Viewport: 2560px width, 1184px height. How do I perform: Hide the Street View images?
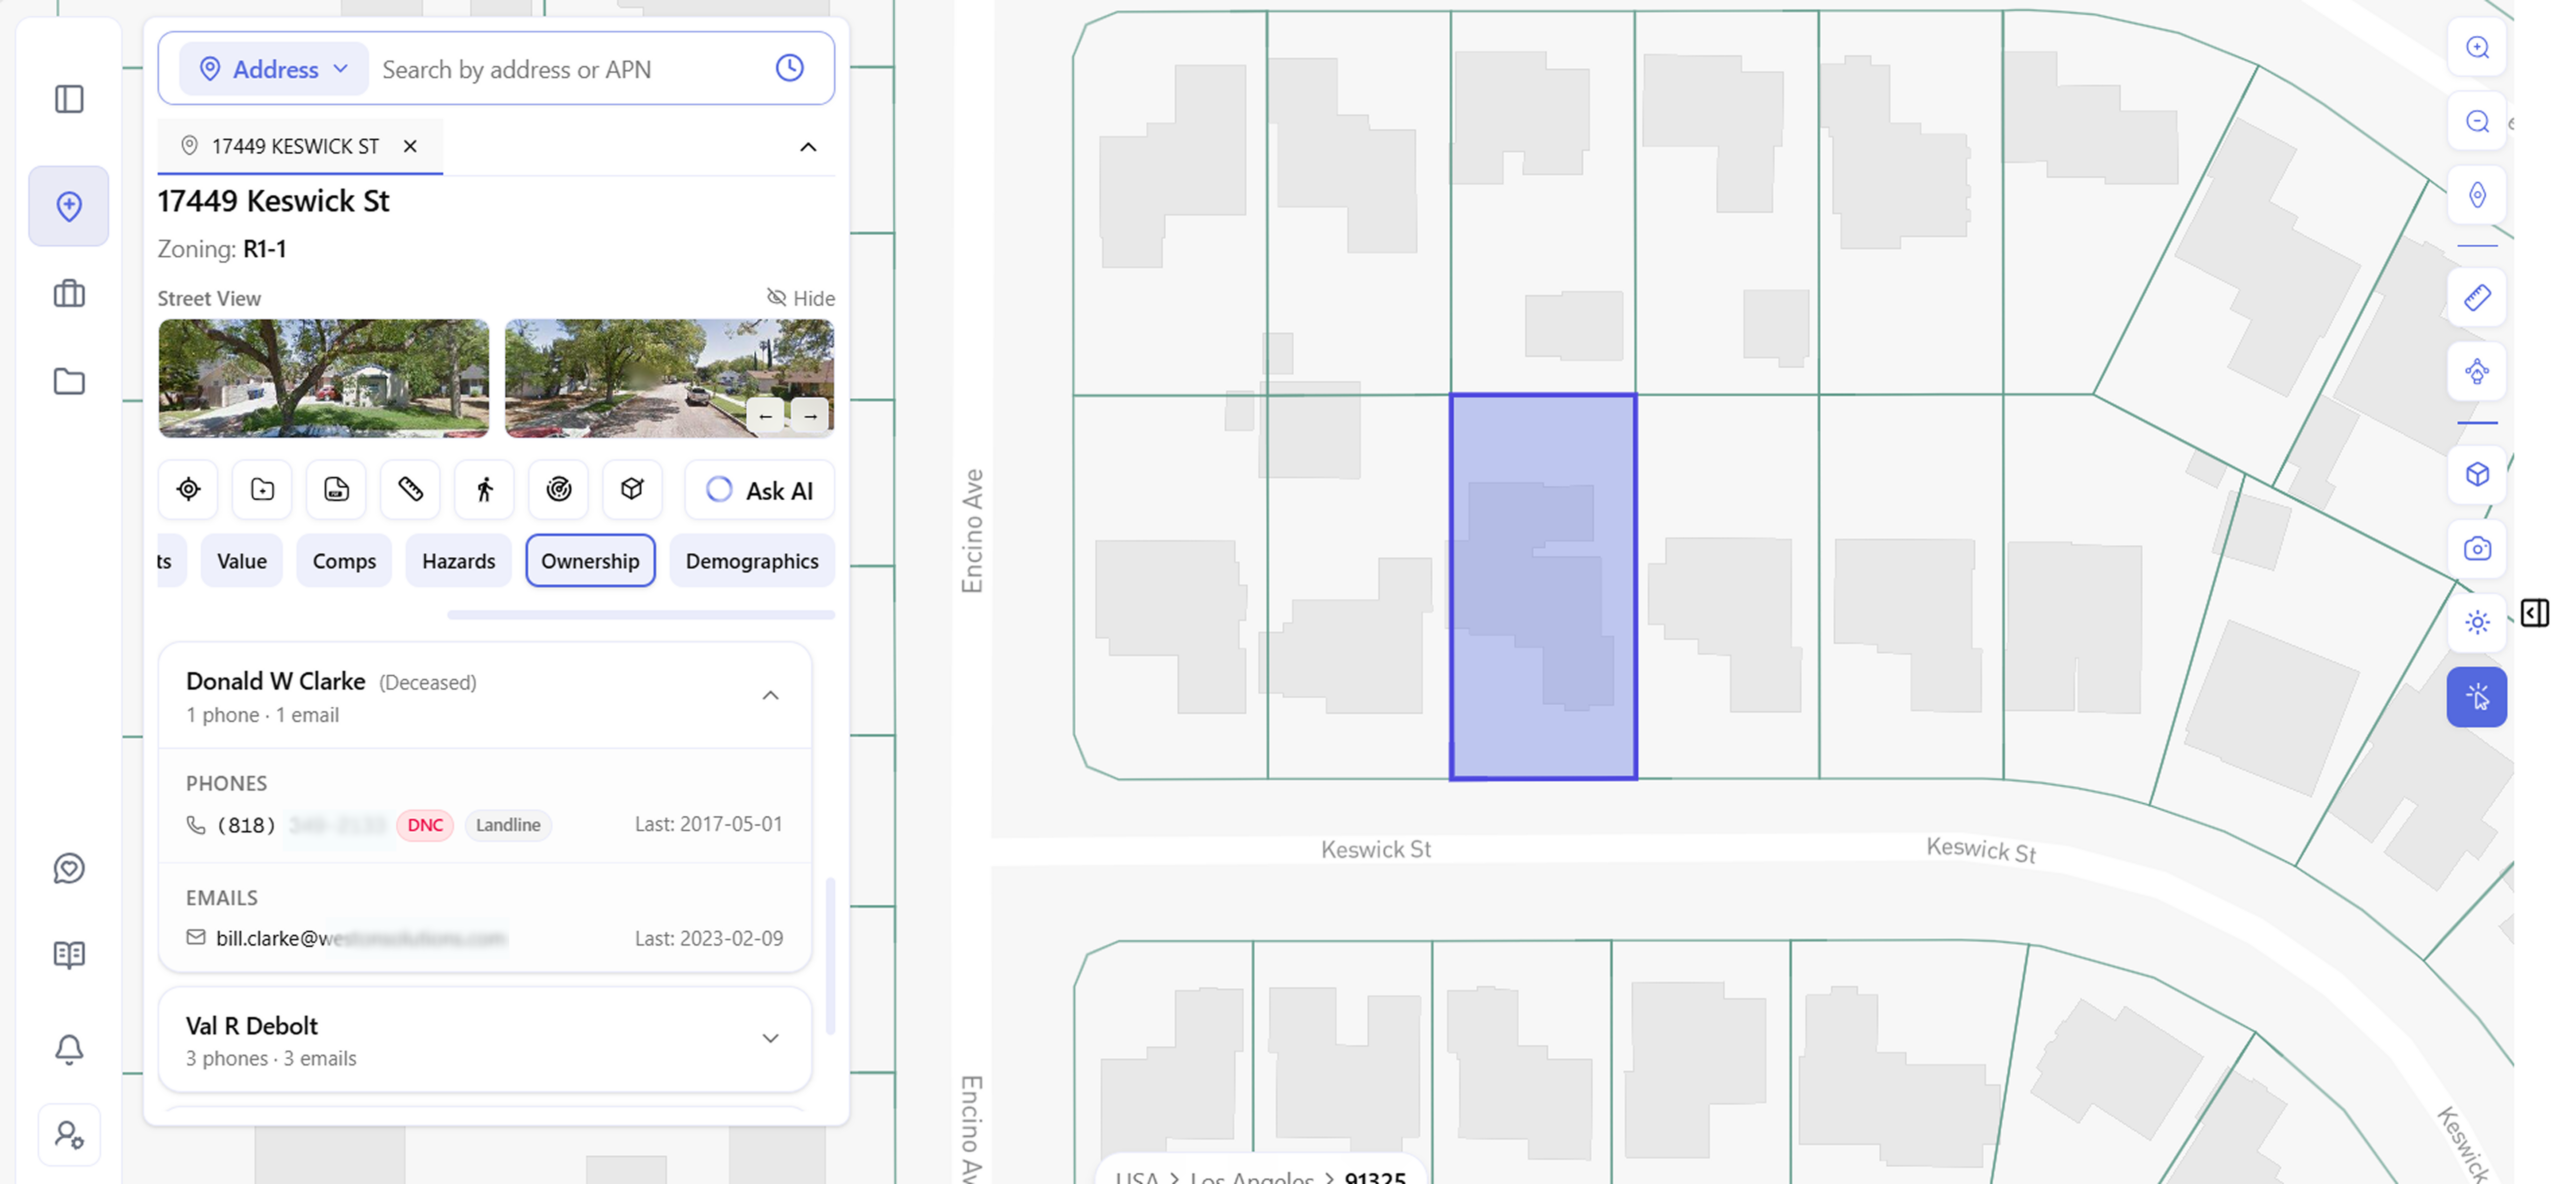pyautogui.click(x=800, y=297)
